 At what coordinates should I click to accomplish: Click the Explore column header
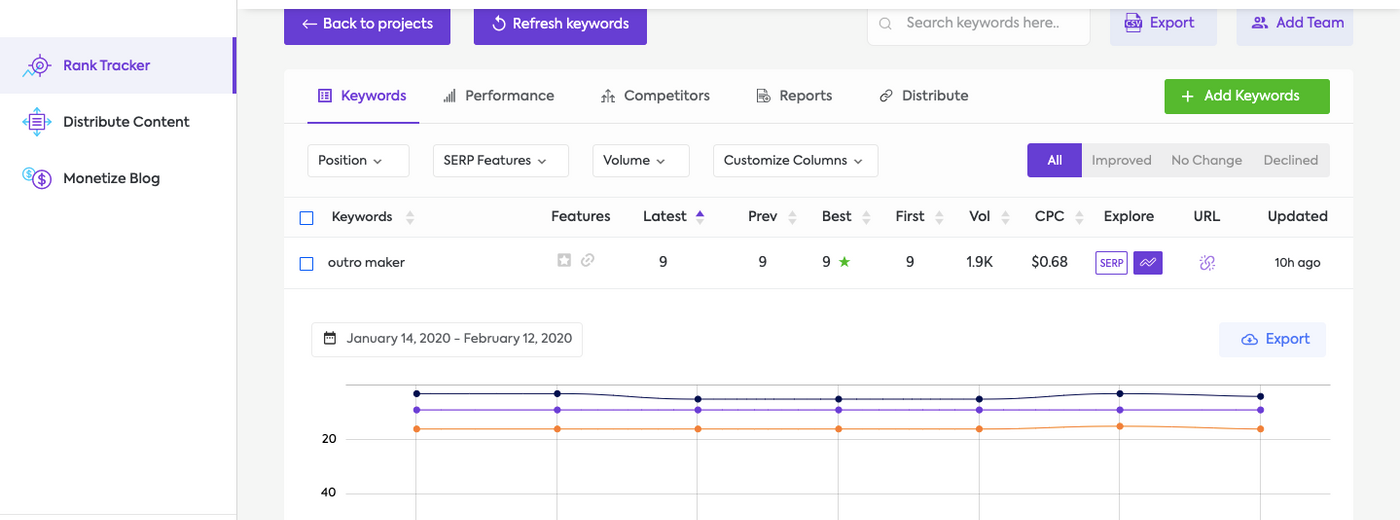pos(1129,216)
